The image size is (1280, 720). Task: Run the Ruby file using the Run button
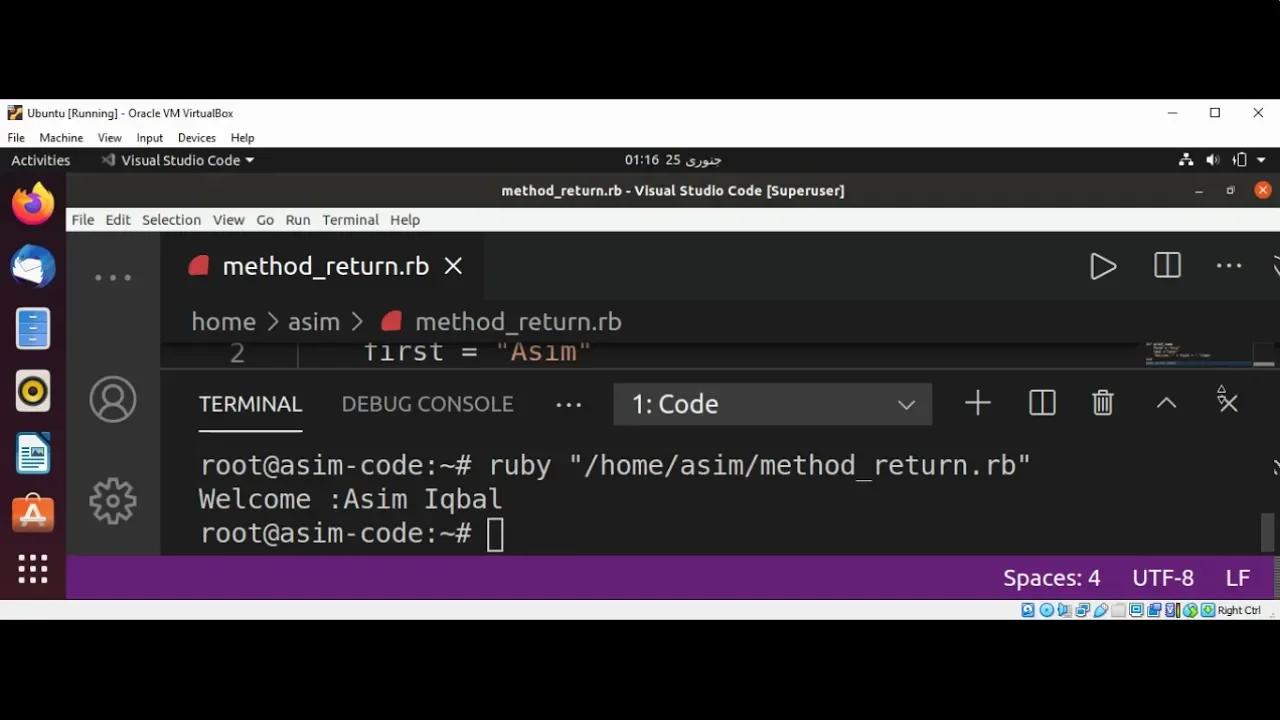(1103, 266)
